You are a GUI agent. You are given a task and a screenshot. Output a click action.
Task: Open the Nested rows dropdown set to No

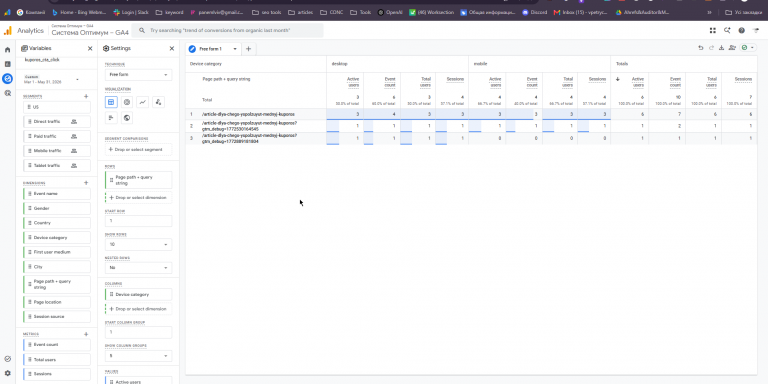click(x=139, y=268)
